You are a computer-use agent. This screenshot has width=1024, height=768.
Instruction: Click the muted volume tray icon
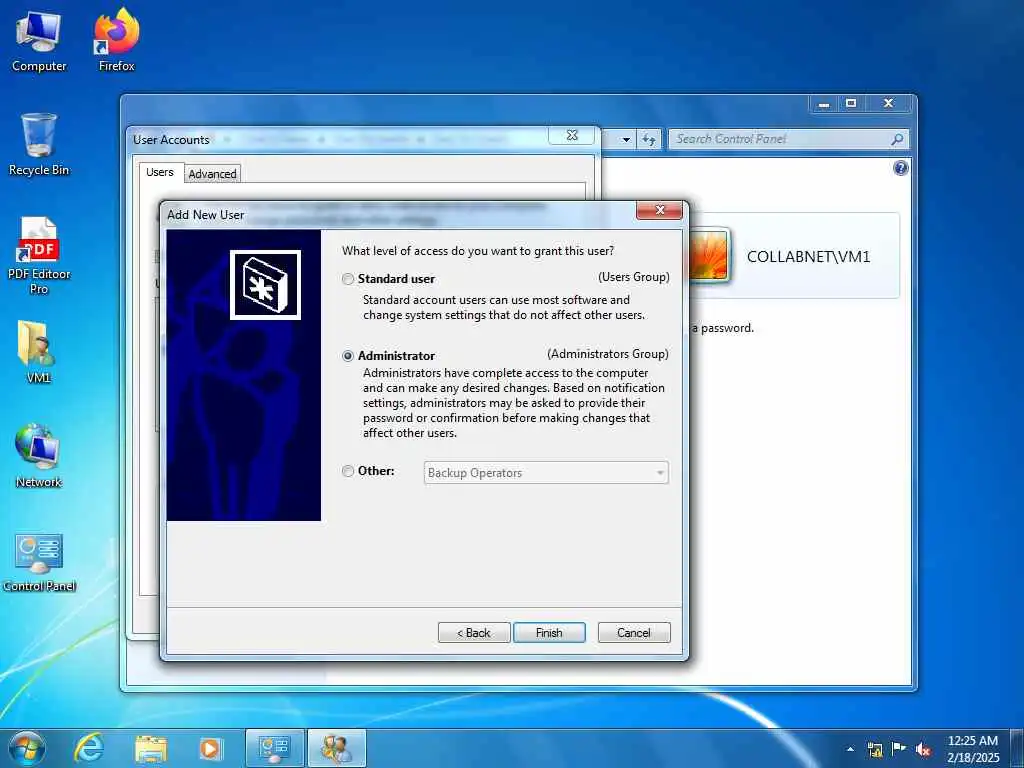pyautogui.click(x=923, y=749)
